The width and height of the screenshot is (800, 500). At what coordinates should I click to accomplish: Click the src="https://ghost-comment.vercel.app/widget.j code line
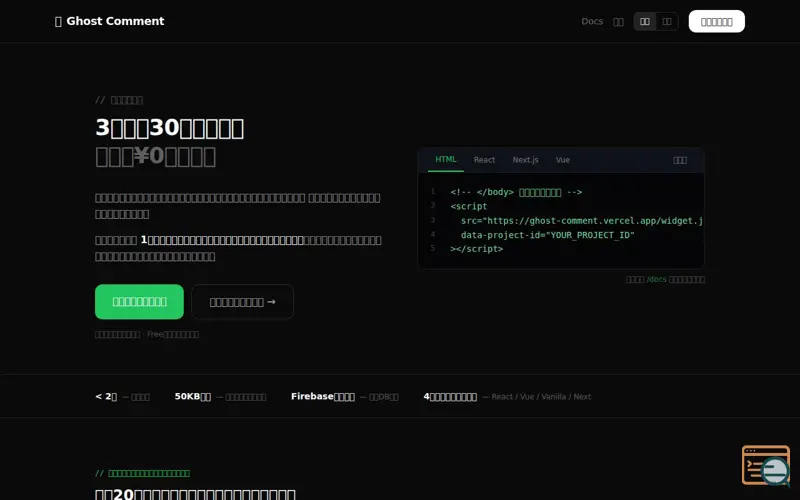pos(582,220)
